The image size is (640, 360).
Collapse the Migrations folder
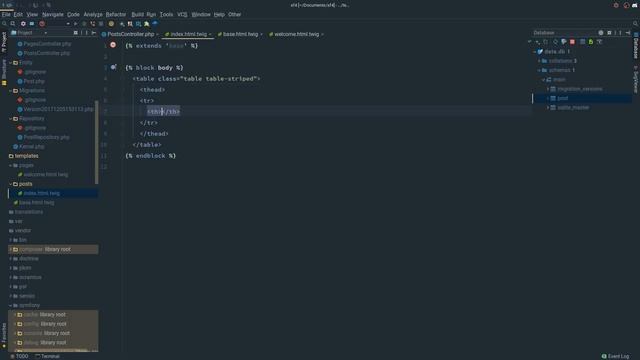(x=11, y=91)
